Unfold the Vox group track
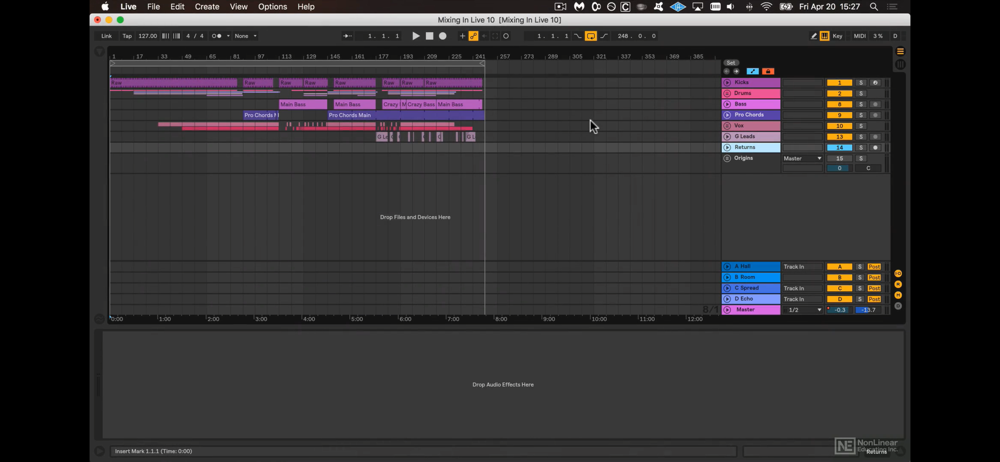The image size is (1000, 462). point(727,126)
